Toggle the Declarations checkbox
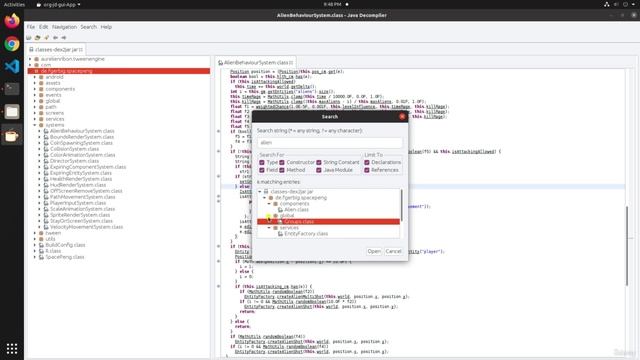This screenshot has height=360, width=640. click(367, 162)
